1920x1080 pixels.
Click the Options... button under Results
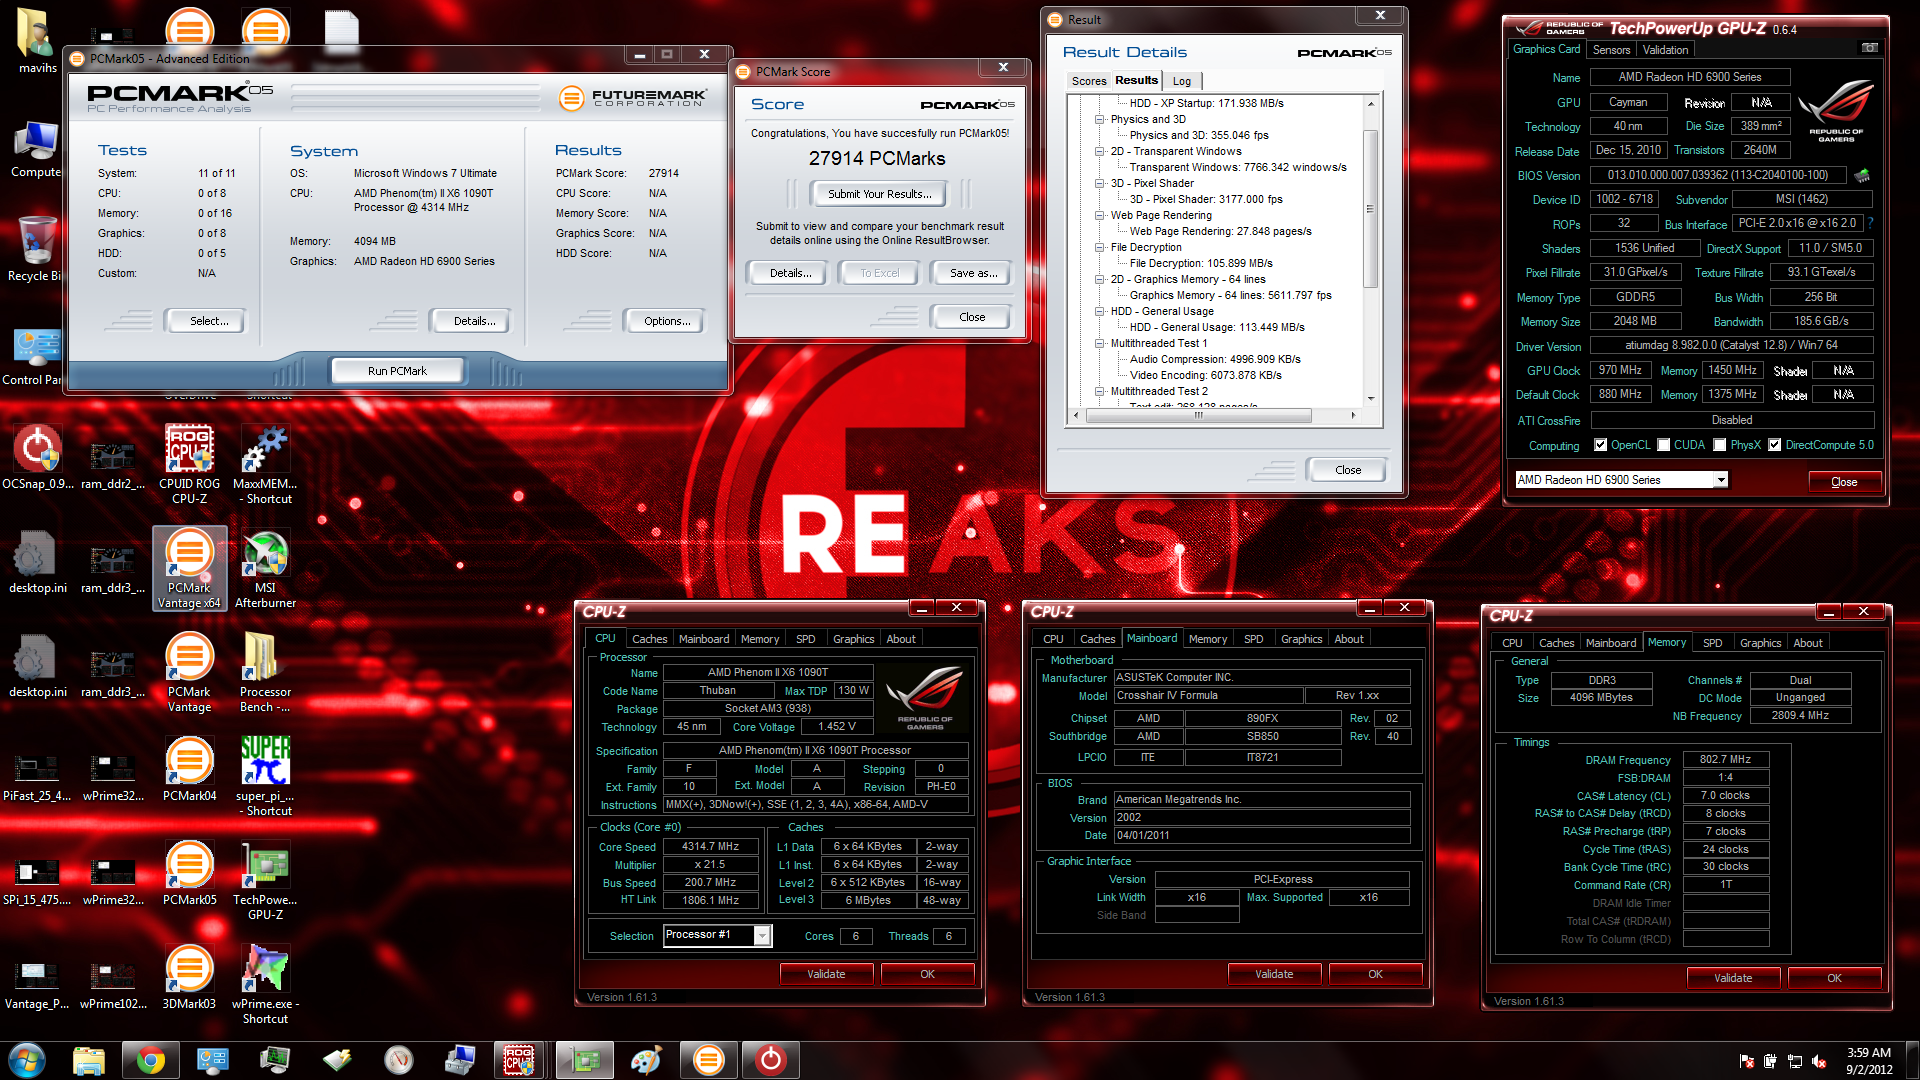tap(666, 321)
